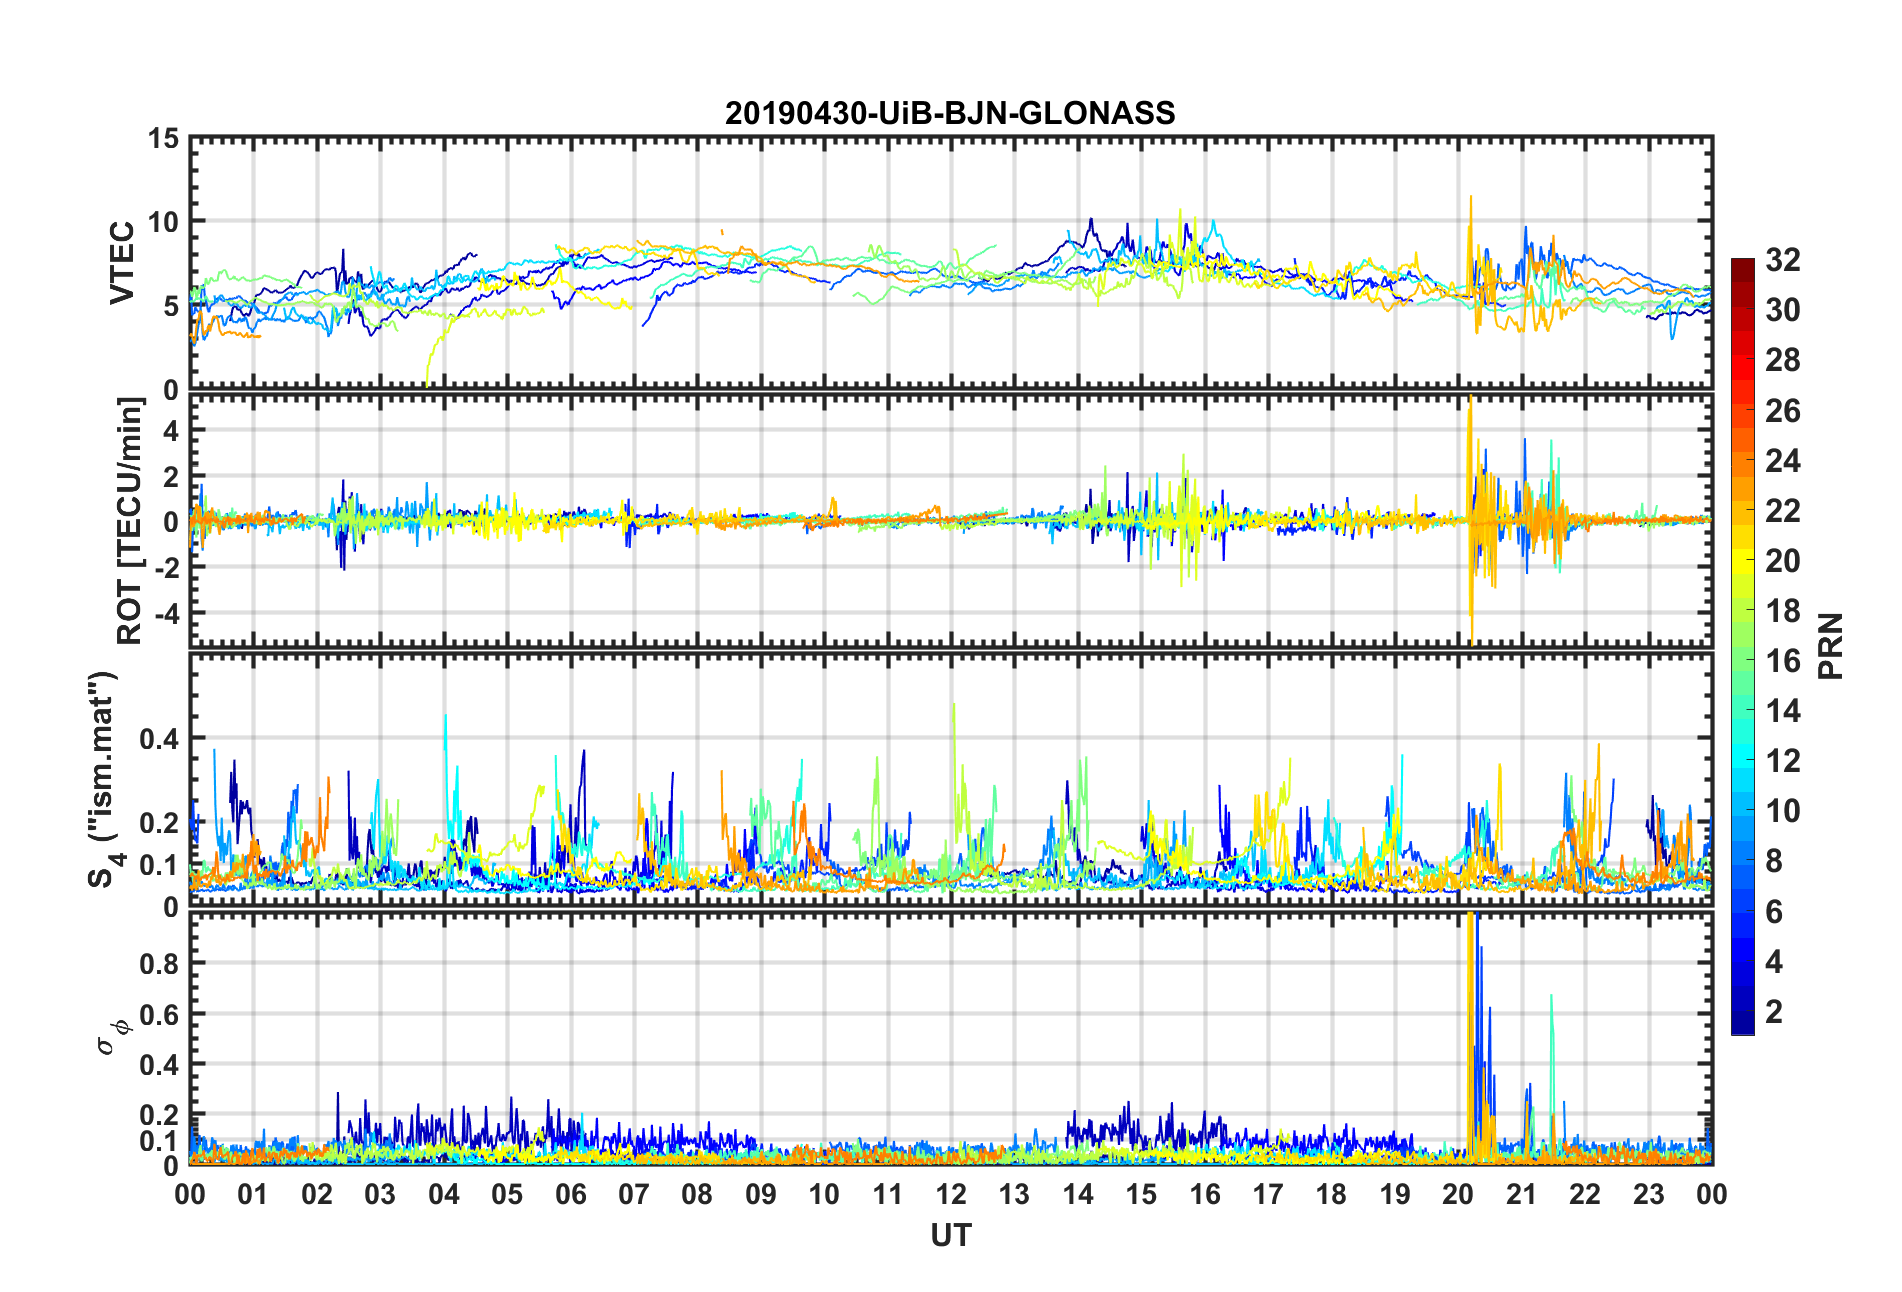Click the PRN colorbar gradient
This screenshot has height=1292, width=1902.
tap(1742, 646)
